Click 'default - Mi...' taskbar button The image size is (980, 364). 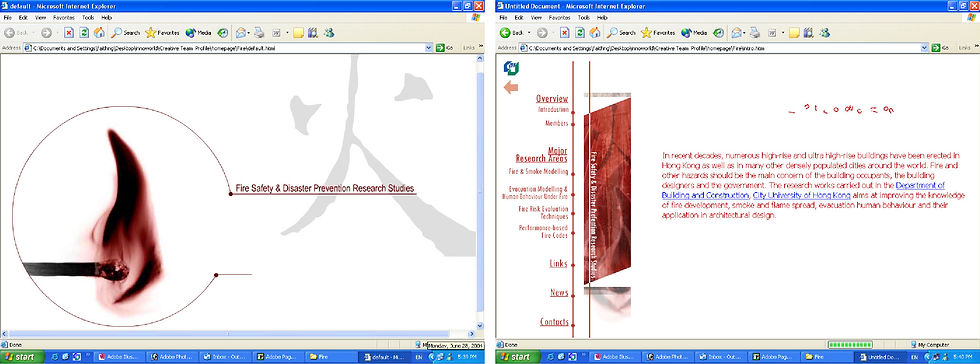(384, 357)
